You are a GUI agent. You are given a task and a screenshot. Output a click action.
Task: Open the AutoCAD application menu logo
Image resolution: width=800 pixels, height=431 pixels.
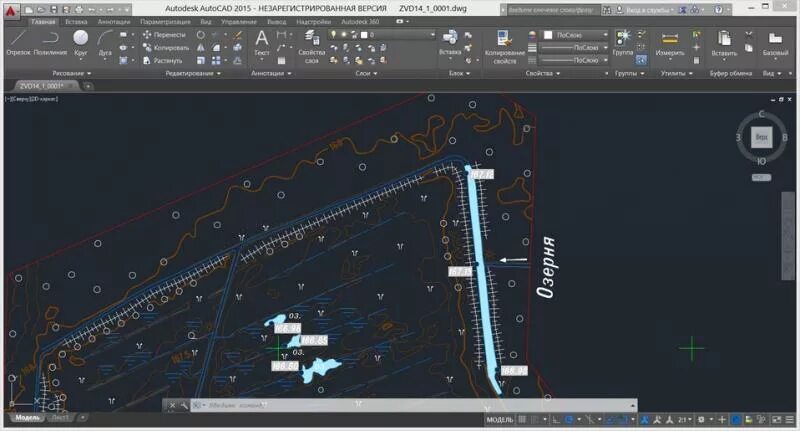11,10
